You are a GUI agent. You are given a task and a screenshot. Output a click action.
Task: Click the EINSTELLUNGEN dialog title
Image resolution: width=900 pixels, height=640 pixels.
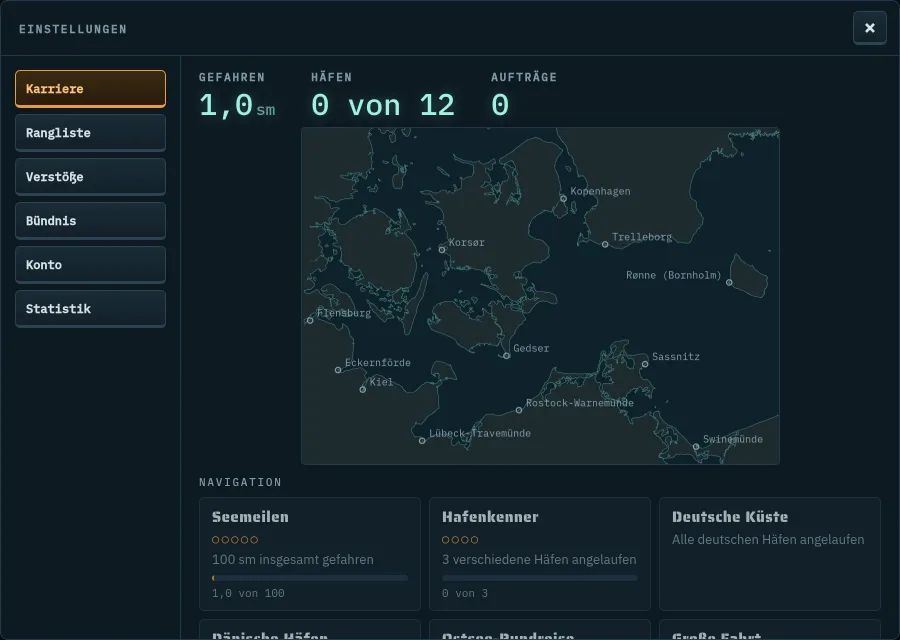tap(73, 29)
